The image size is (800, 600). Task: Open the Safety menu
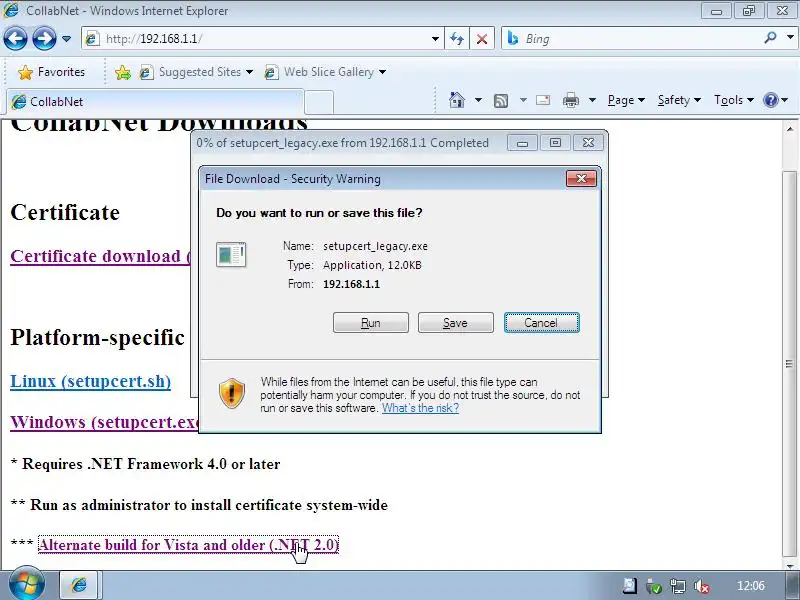click(x=679, y=100)
